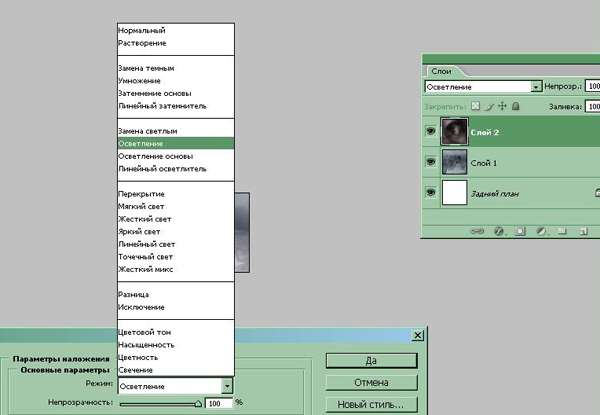Click the Отмена button
The height and width of the screenshot is (415, 600).
[x=371, y=382]
